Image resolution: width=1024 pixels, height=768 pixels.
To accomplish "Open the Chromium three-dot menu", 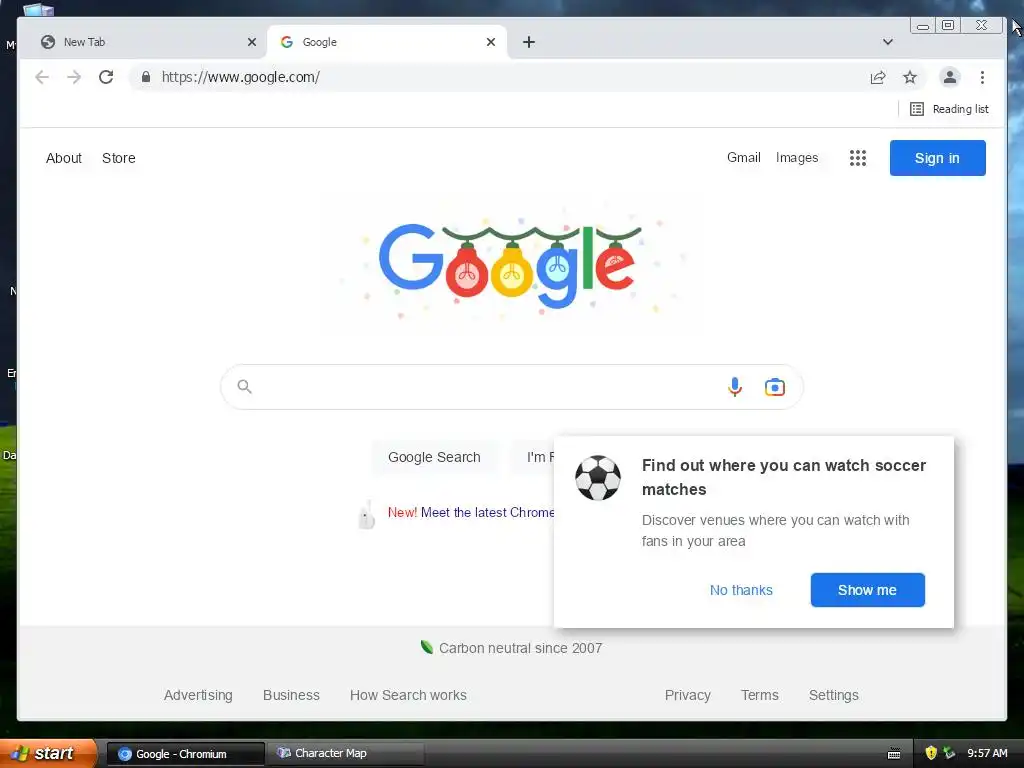I will click(982, 78).
